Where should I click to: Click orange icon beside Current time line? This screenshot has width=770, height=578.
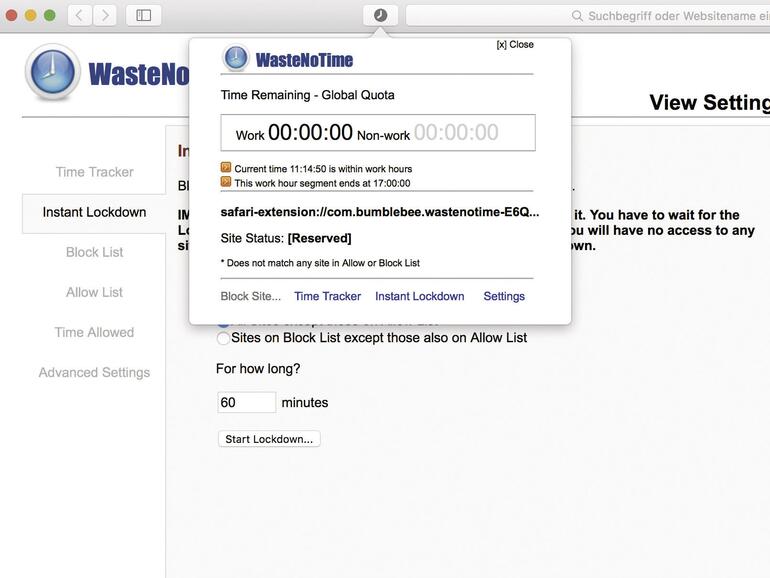point(226,167)
